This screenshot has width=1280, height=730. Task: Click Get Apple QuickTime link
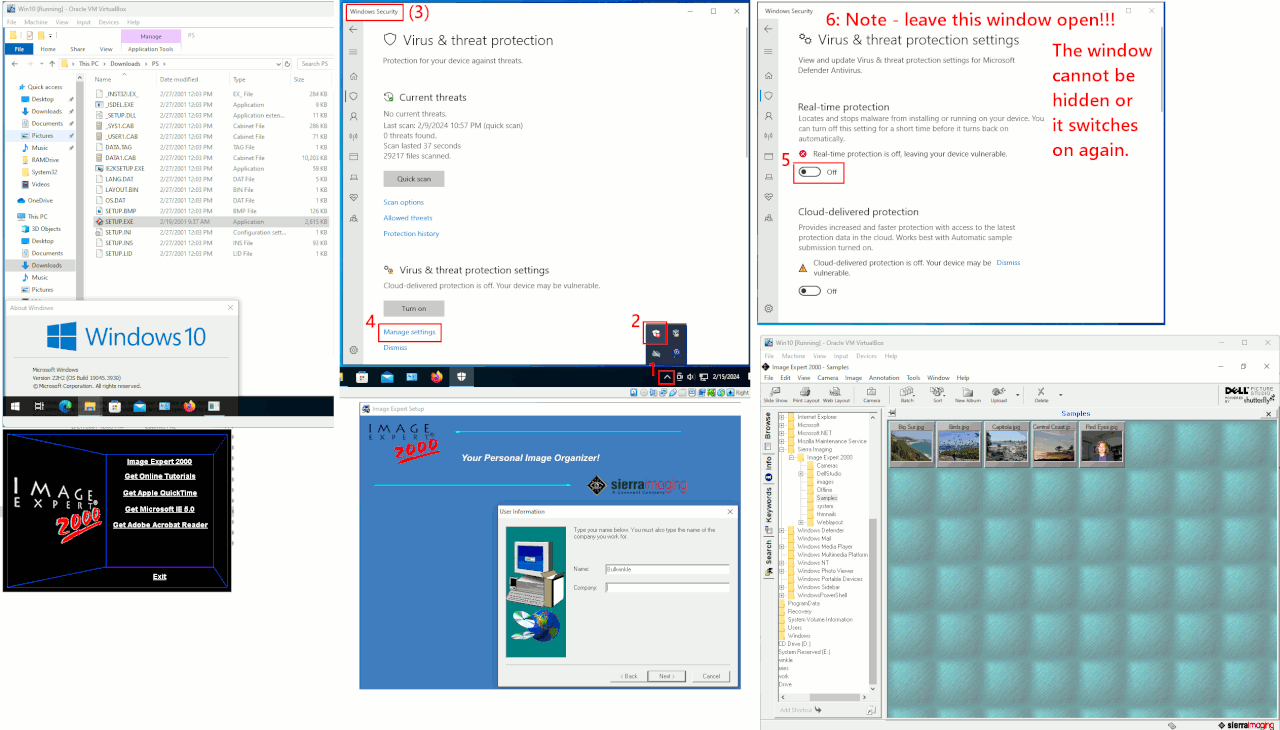pyautogui.click(x=160, y=493)
